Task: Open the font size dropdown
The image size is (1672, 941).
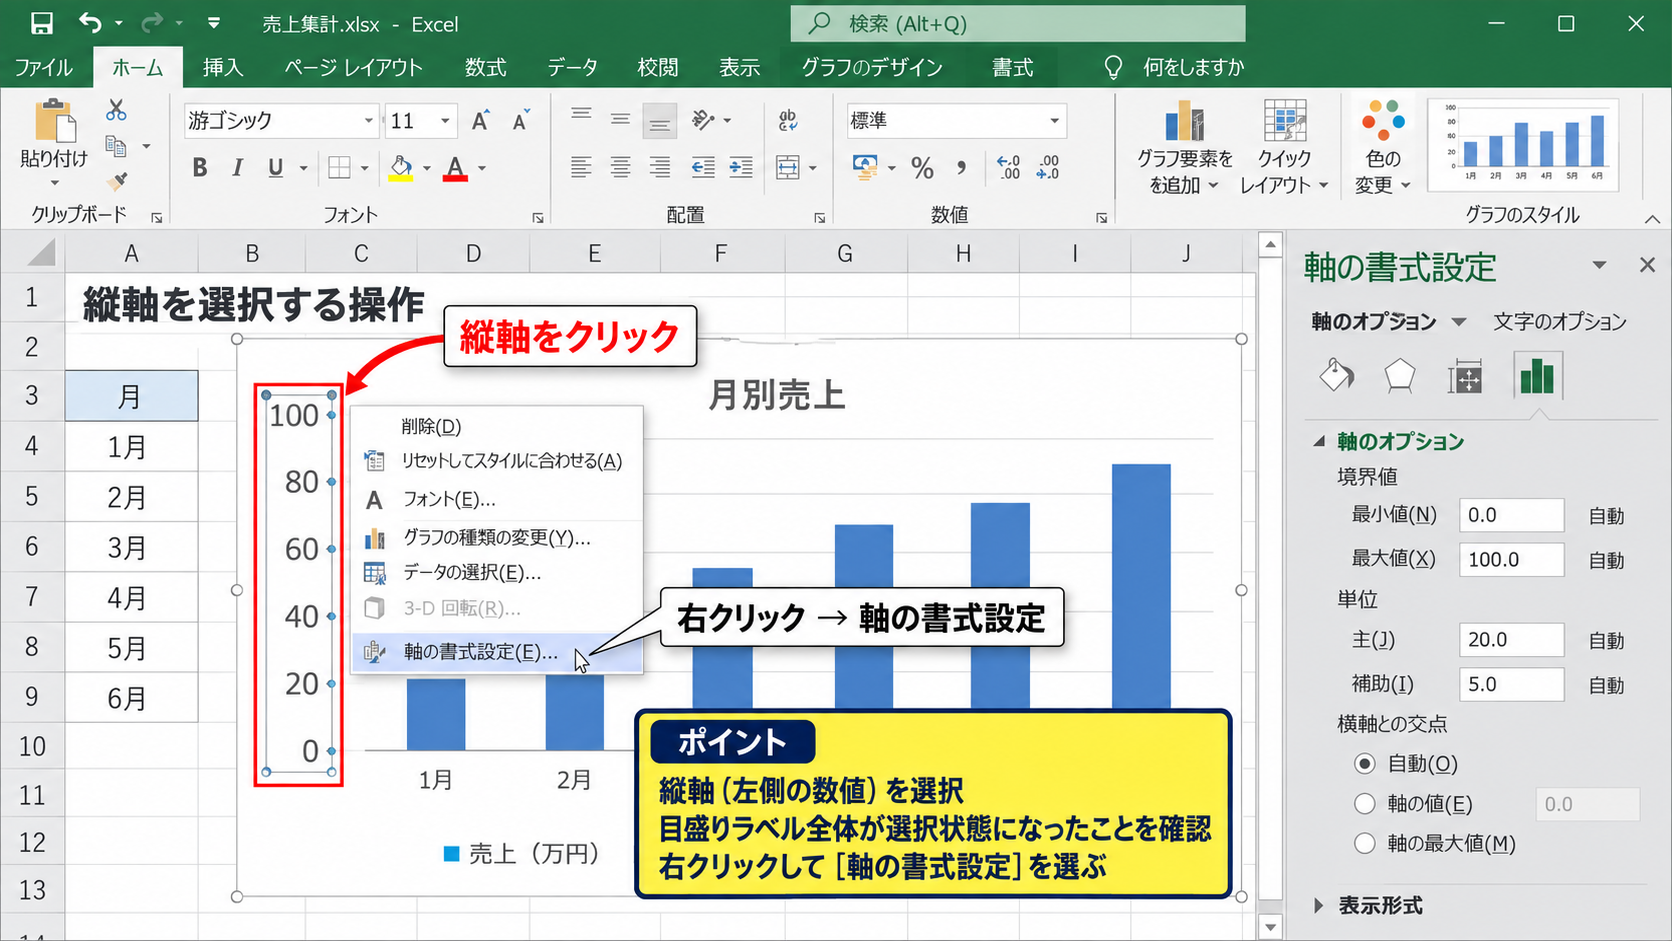Action: coord(445,121)
